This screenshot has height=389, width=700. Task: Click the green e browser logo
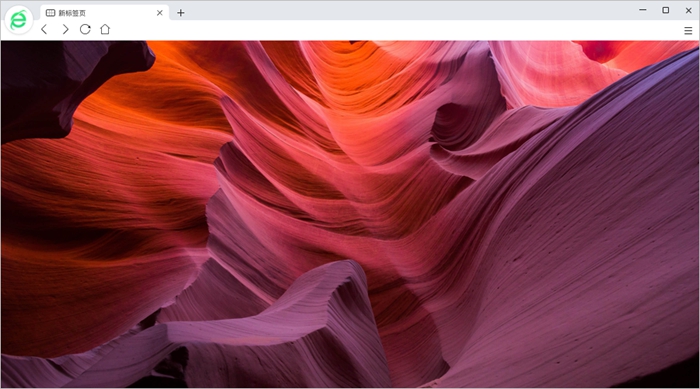pyautogui.click(x=19, y=20)
